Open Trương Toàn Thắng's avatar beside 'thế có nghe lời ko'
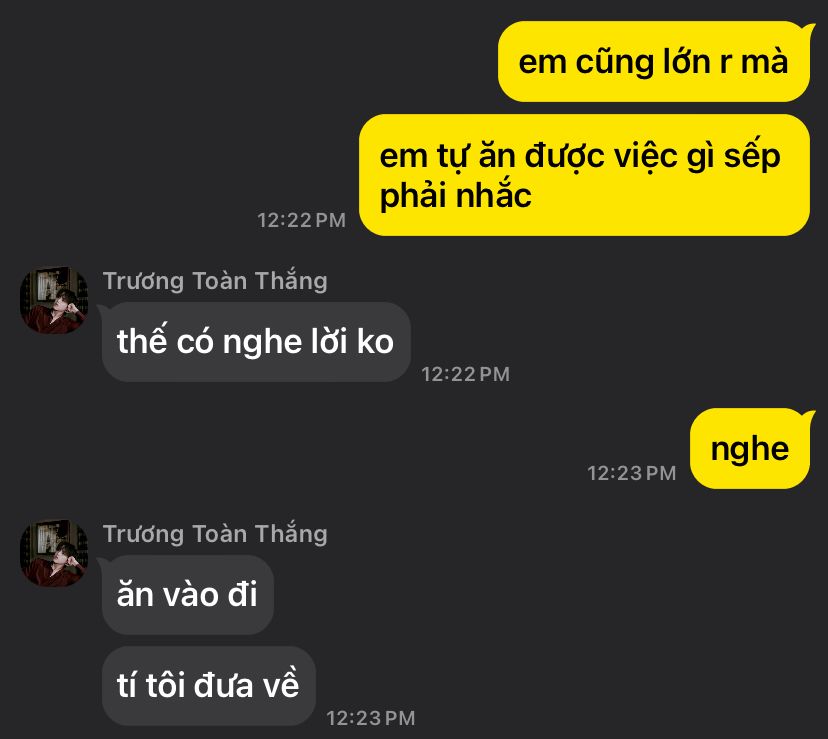Screen dimensions: 828x739 [x=54, y=300]
